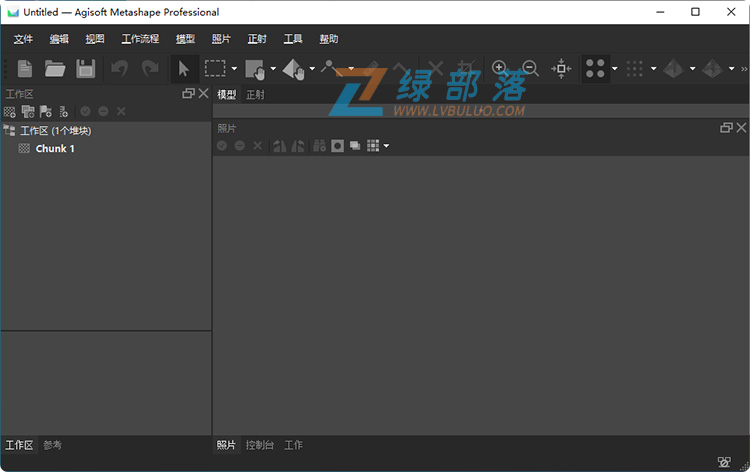The width and height of the screenshot is (750, 472).
Task: Open the 工具 menu
Action: pyautogui.click(x=293, y=39)
